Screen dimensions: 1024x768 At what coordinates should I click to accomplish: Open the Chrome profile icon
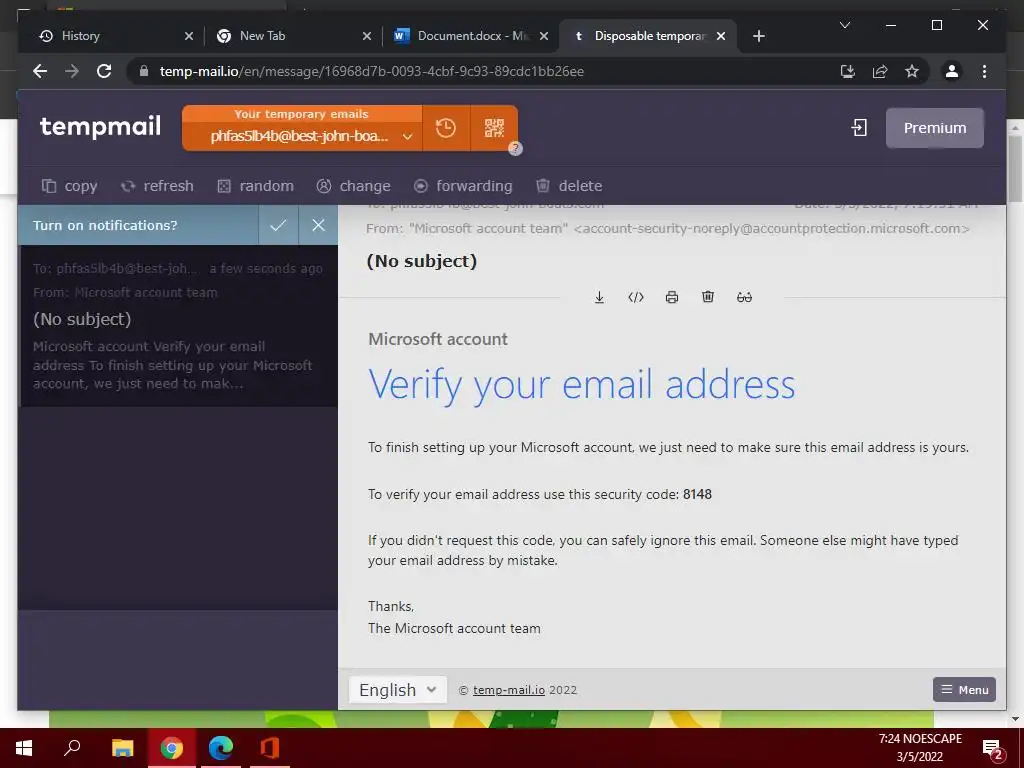(x=952, y=71)
